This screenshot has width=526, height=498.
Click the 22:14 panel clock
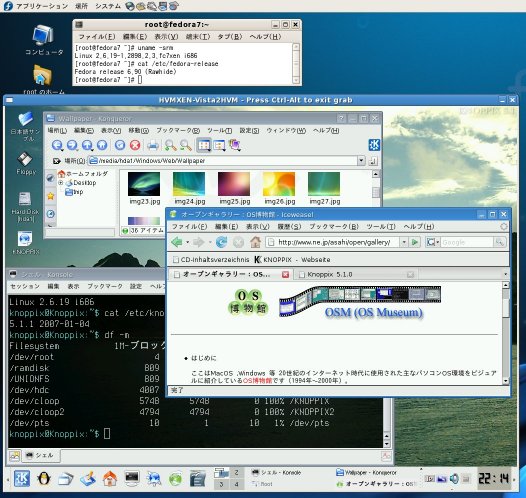point(493,479)
